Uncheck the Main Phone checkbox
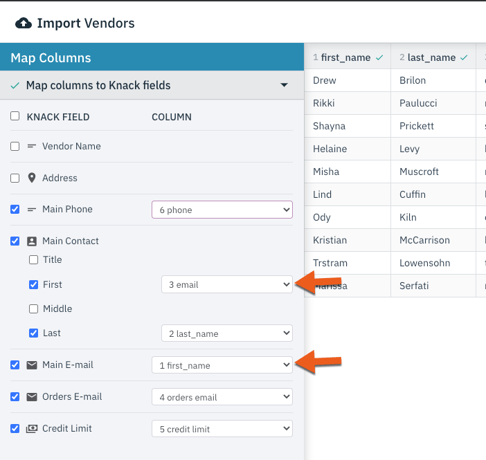The image size is (486, 460). point(15,209)
